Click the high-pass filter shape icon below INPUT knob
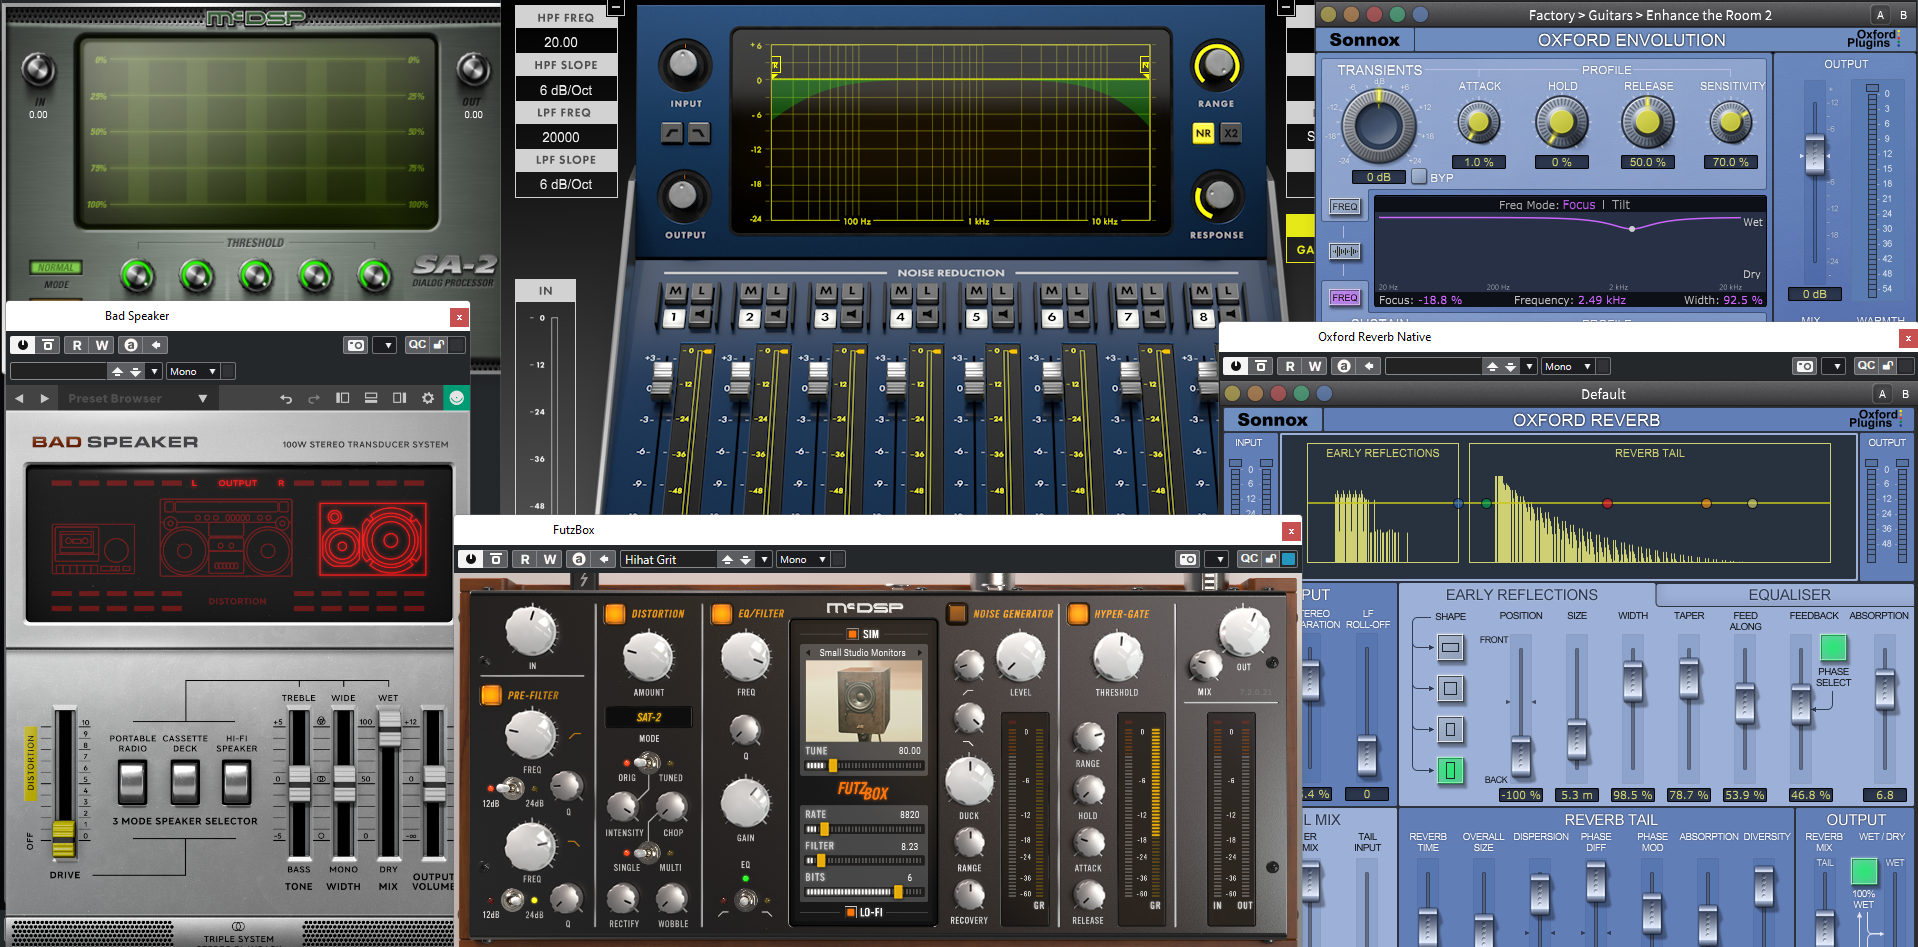Viewport: 1918px width, 947px height. [x=672, y=133]
